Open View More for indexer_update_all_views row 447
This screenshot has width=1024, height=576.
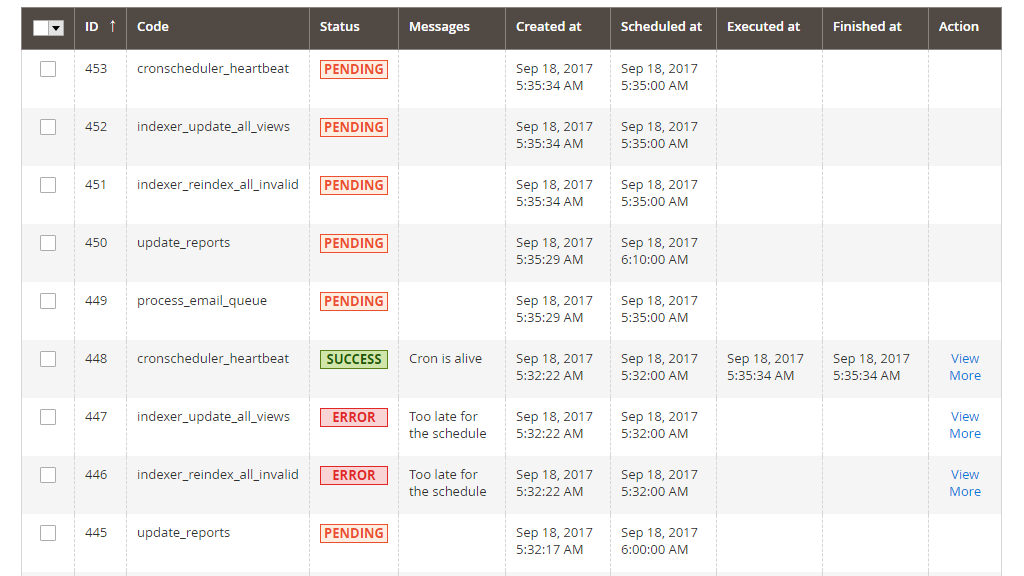(964, 425)
